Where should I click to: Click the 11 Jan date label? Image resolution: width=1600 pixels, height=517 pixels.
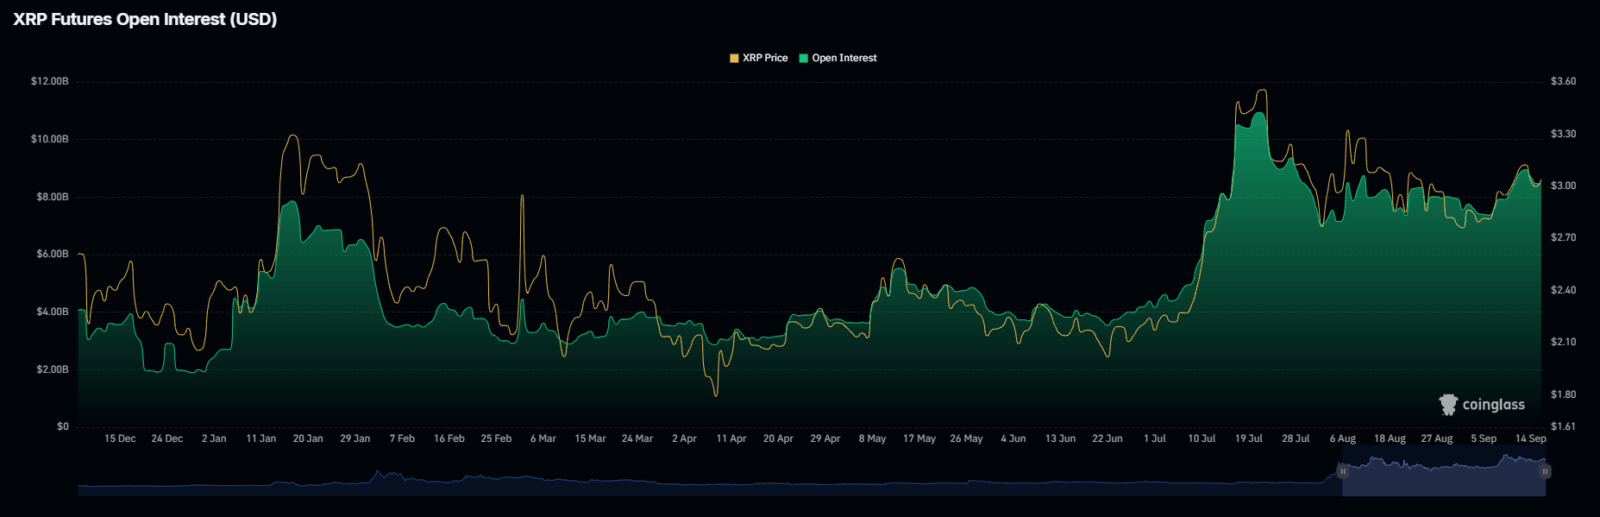[261, 439]
